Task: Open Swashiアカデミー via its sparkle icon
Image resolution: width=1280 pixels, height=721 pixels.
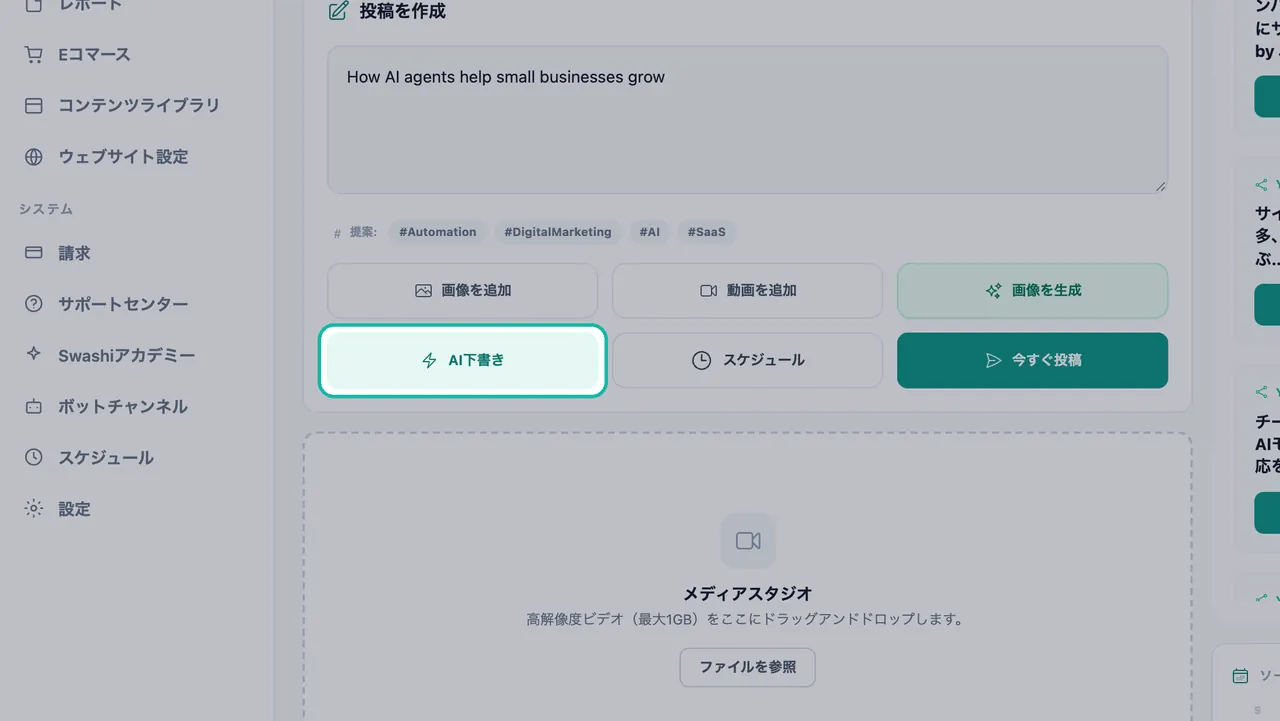Action: coord(34,355)
